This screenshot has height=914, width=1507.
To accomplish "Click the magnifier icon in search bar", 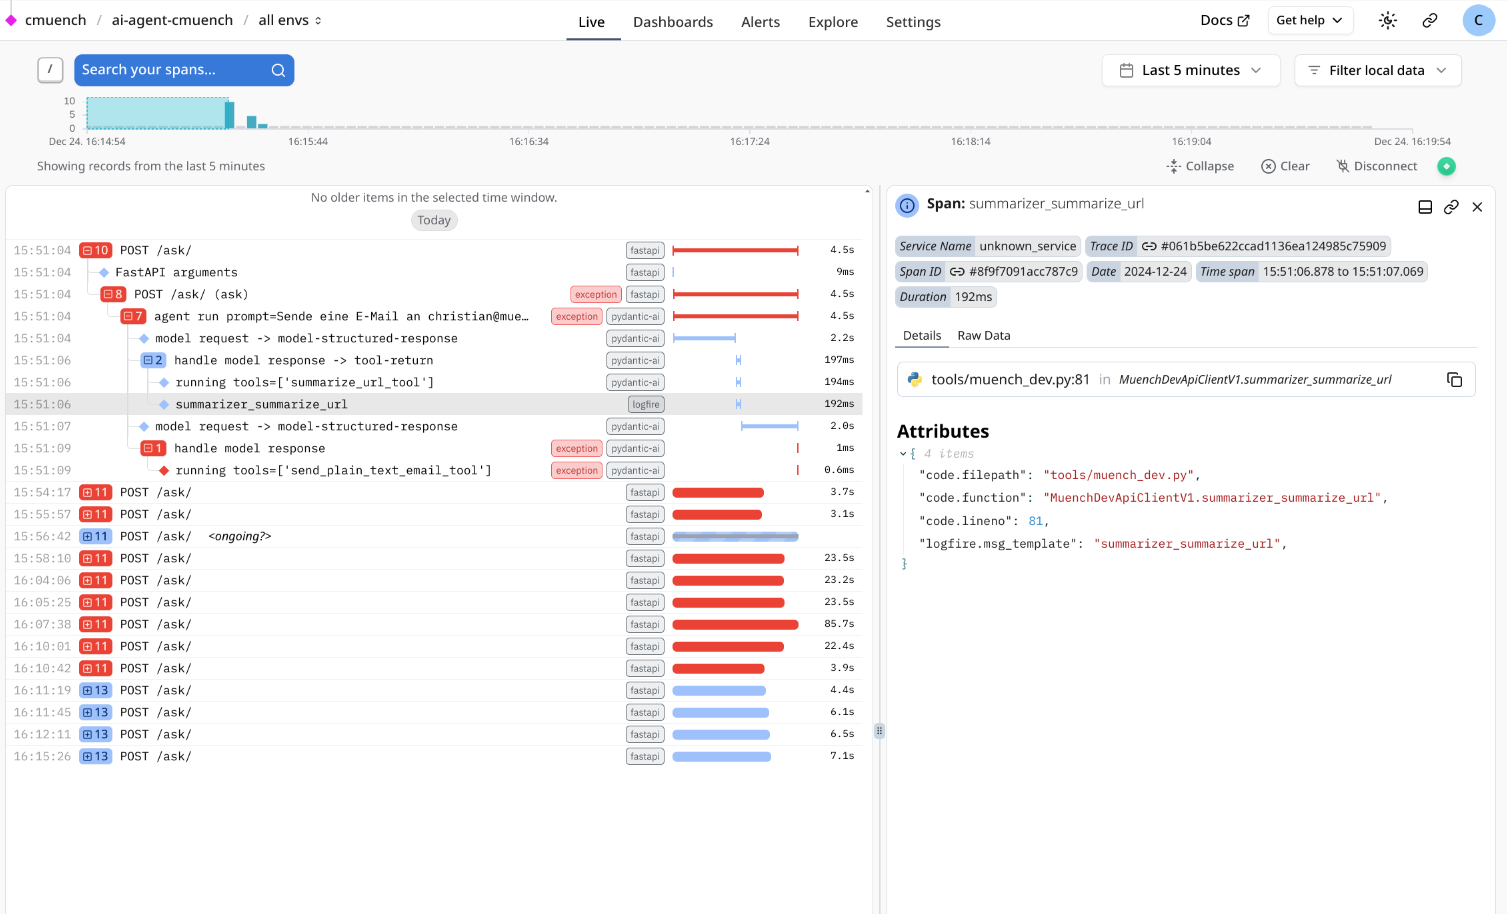I will (278, 70).
